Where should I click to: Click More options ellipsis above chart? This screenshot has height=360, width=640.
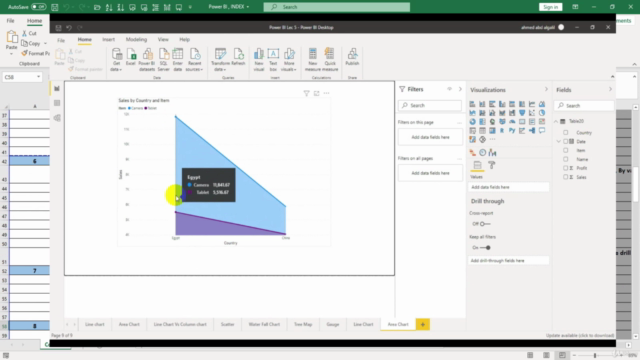pyautogui.click(x=327, y=93)
